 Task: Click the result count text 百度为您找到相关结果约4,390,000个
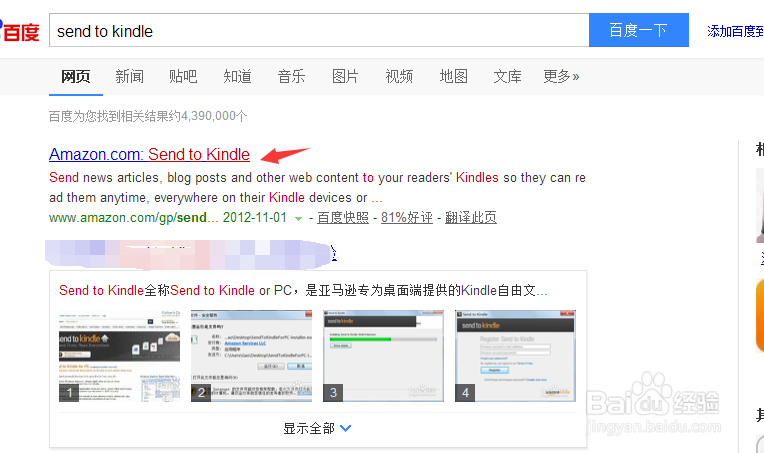[148, 116]
